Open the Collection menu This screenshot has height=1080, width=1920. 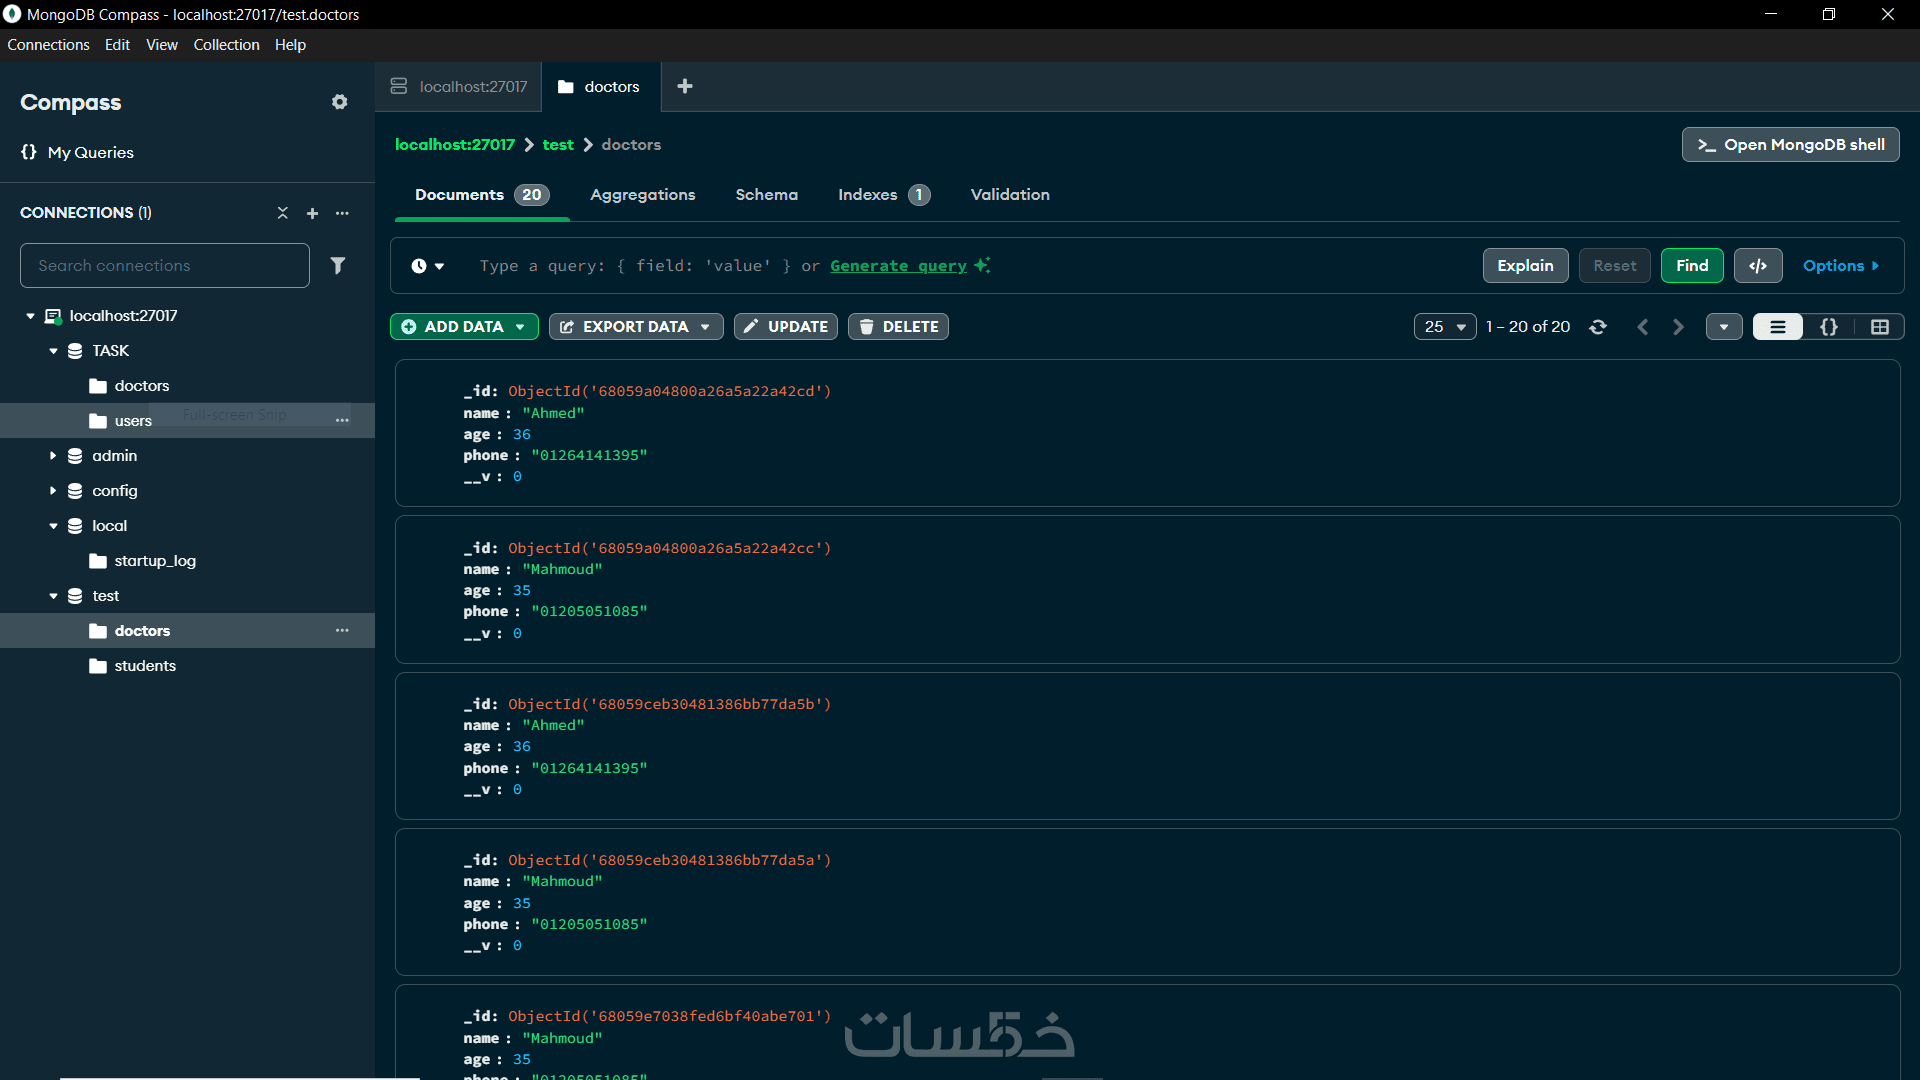(226, 45)
